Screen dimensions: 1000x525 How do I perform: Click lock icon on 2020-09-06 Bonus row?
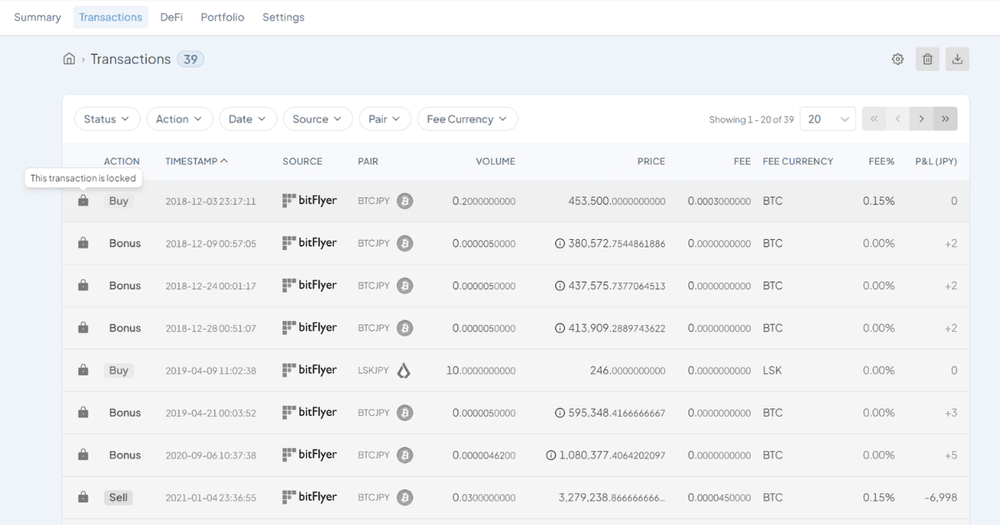(x=83, y=455)
